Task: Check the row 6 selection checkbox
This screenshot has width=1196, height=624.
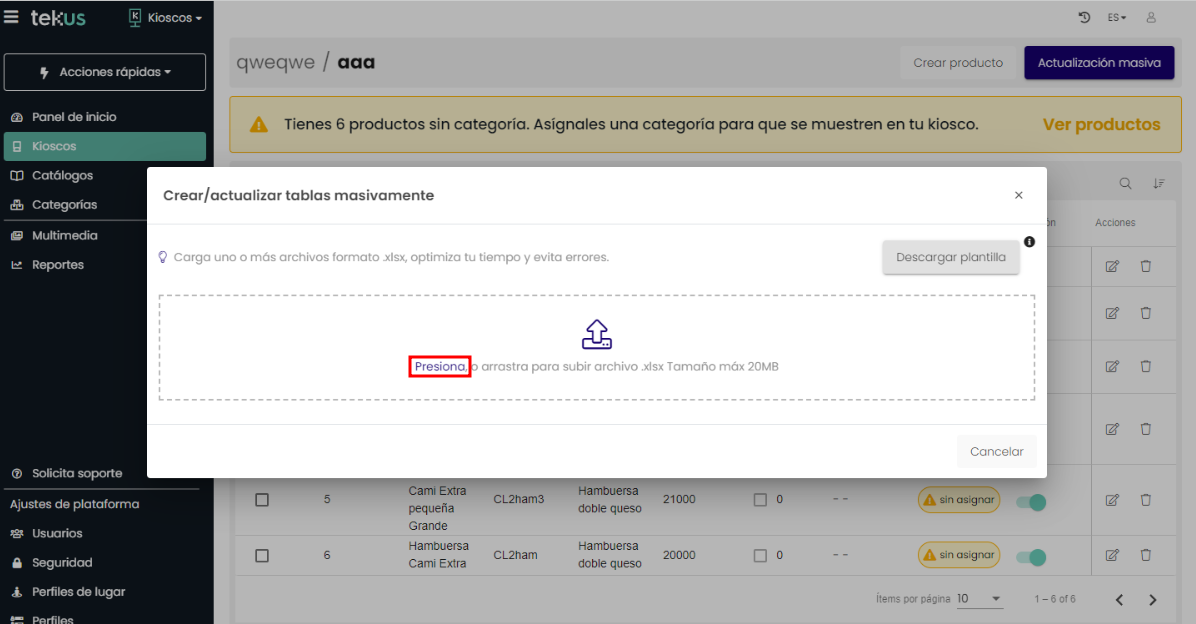Action: (262, 555)
